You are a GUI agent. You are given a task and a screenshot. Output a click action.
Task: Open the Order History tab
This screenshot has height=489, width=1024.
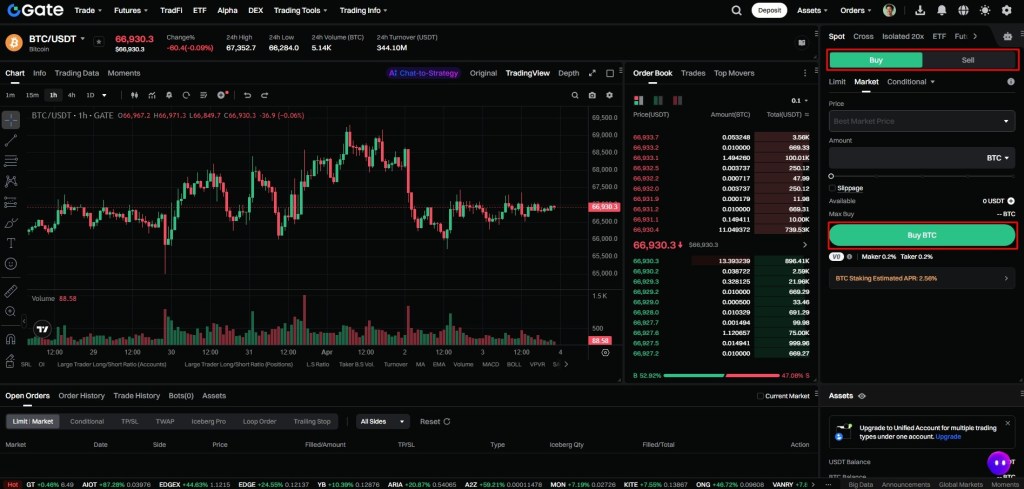(x=82, y=396)
